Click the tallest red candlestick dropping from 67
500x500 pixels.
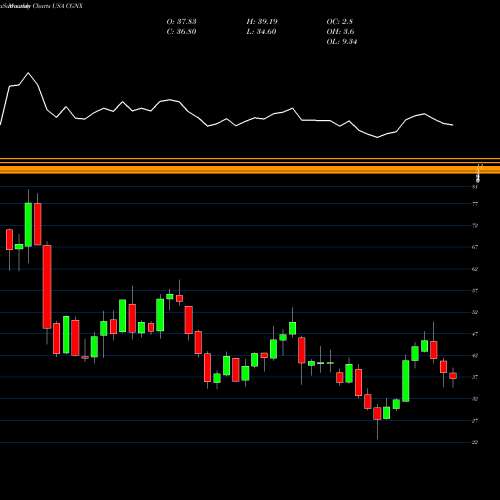[x=47, y=287]
